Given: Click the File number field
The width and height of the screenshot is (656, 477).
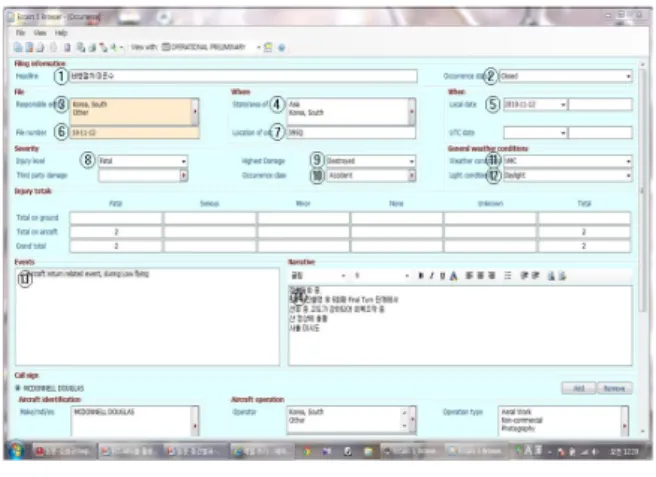Looking at the screenshot, I should point(134,133).
